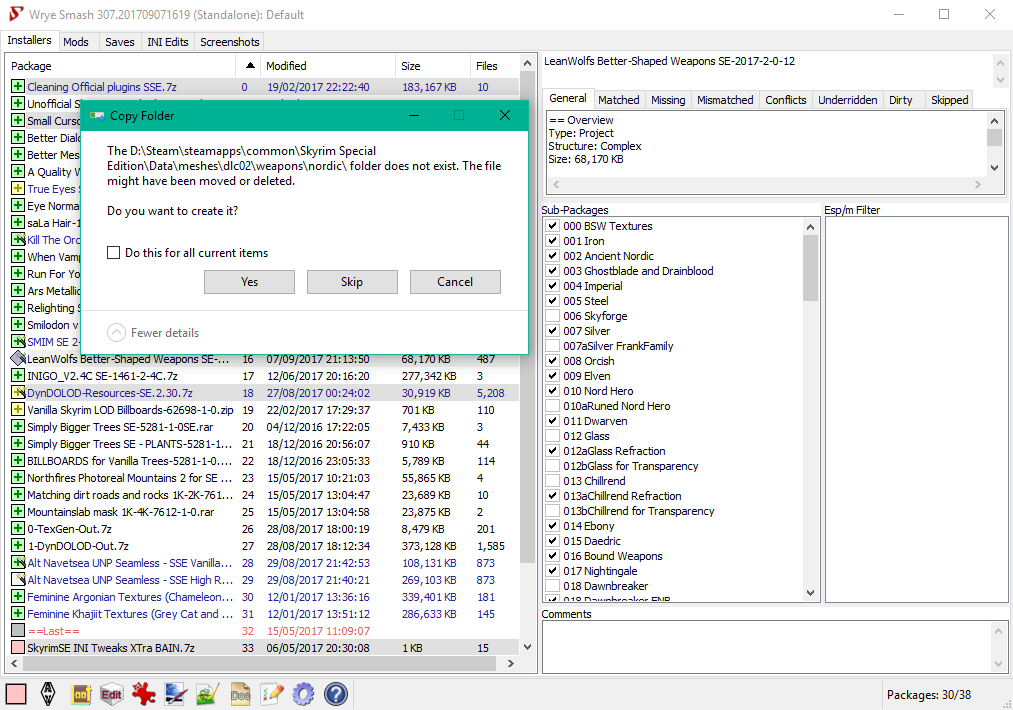Launch Skyrim via the dragon logo icon

(x=48, y=694)
